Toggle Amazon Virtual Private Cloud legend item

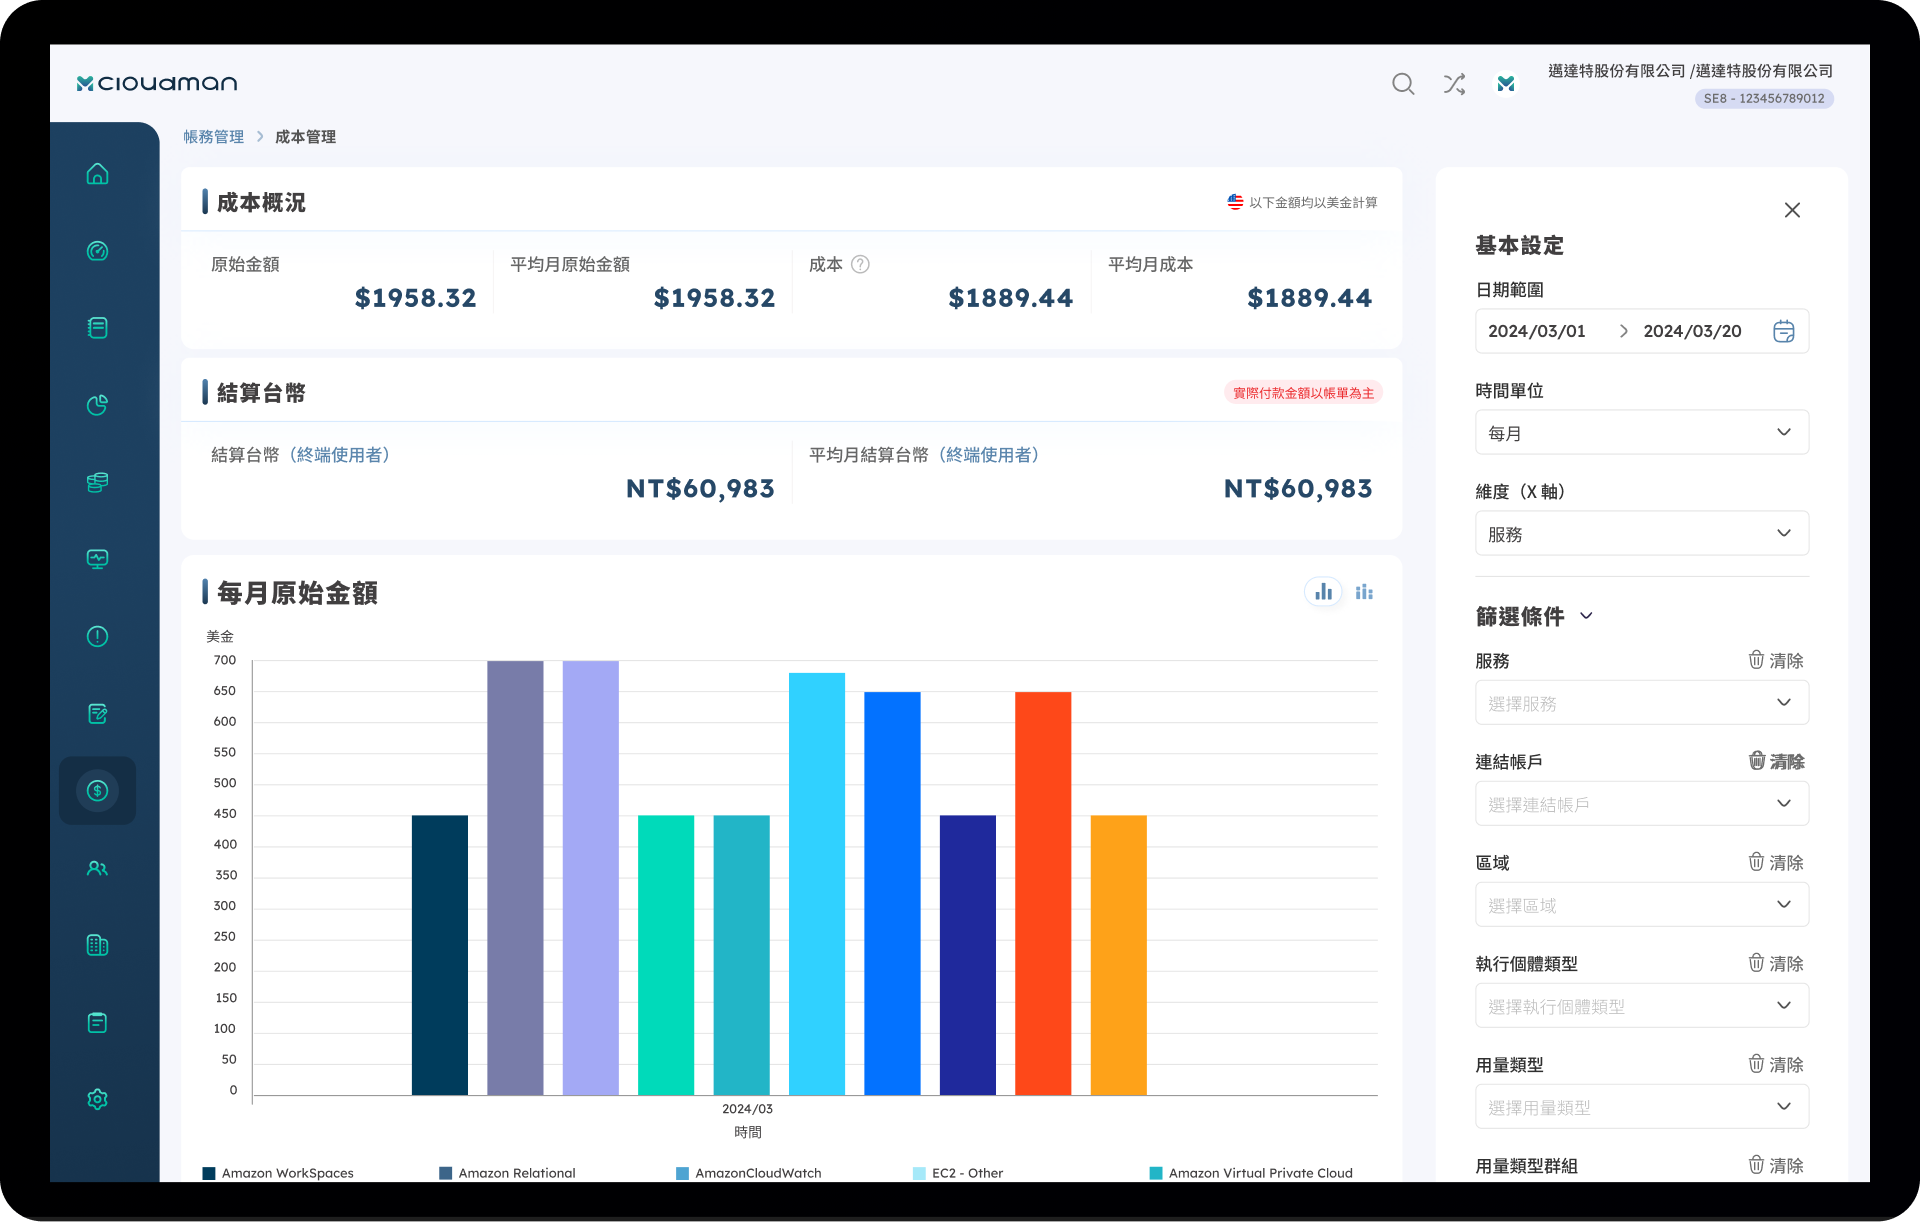pyautogui.click(x=1251, y=1173)
